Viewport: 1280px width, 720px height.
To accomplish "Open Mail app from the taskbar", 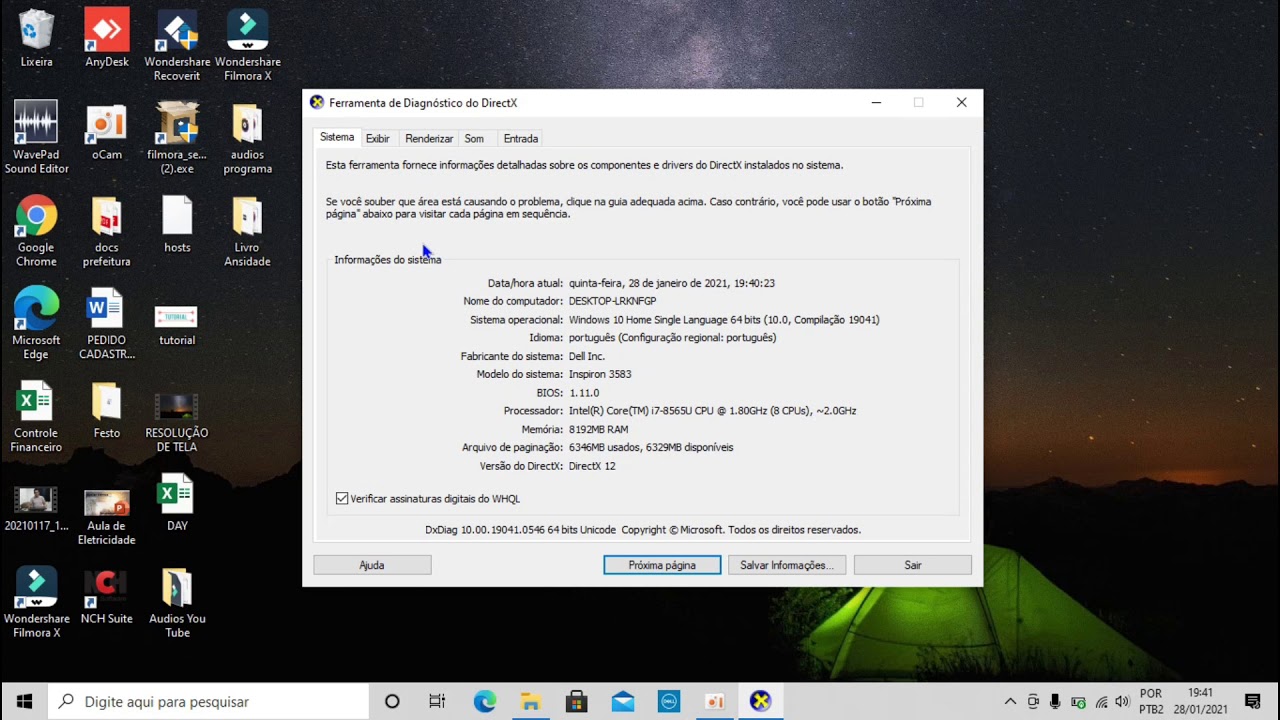I will point(622,701).
